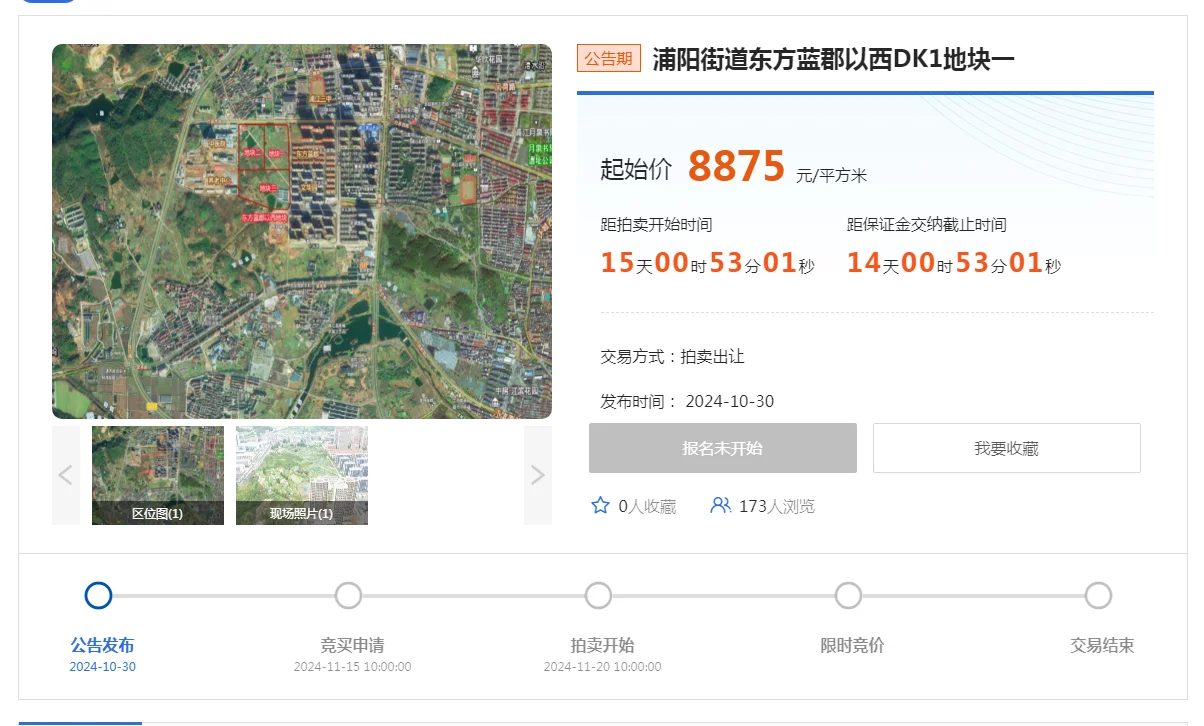Click the 交易方式：拍卖出让 text
Screen dimensions: 1204x726
[672, 357]
